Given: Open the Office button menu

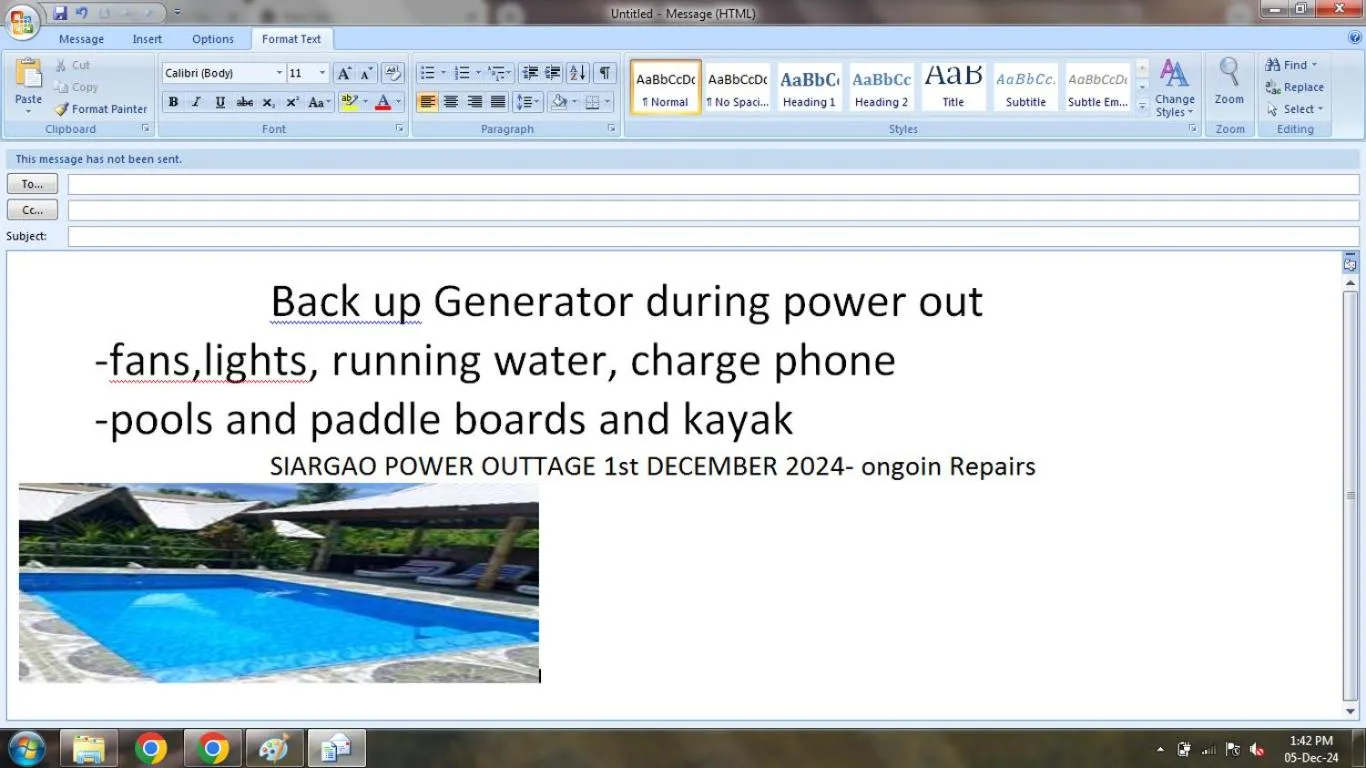Looking at the screenshot, I should click(21, 21).
